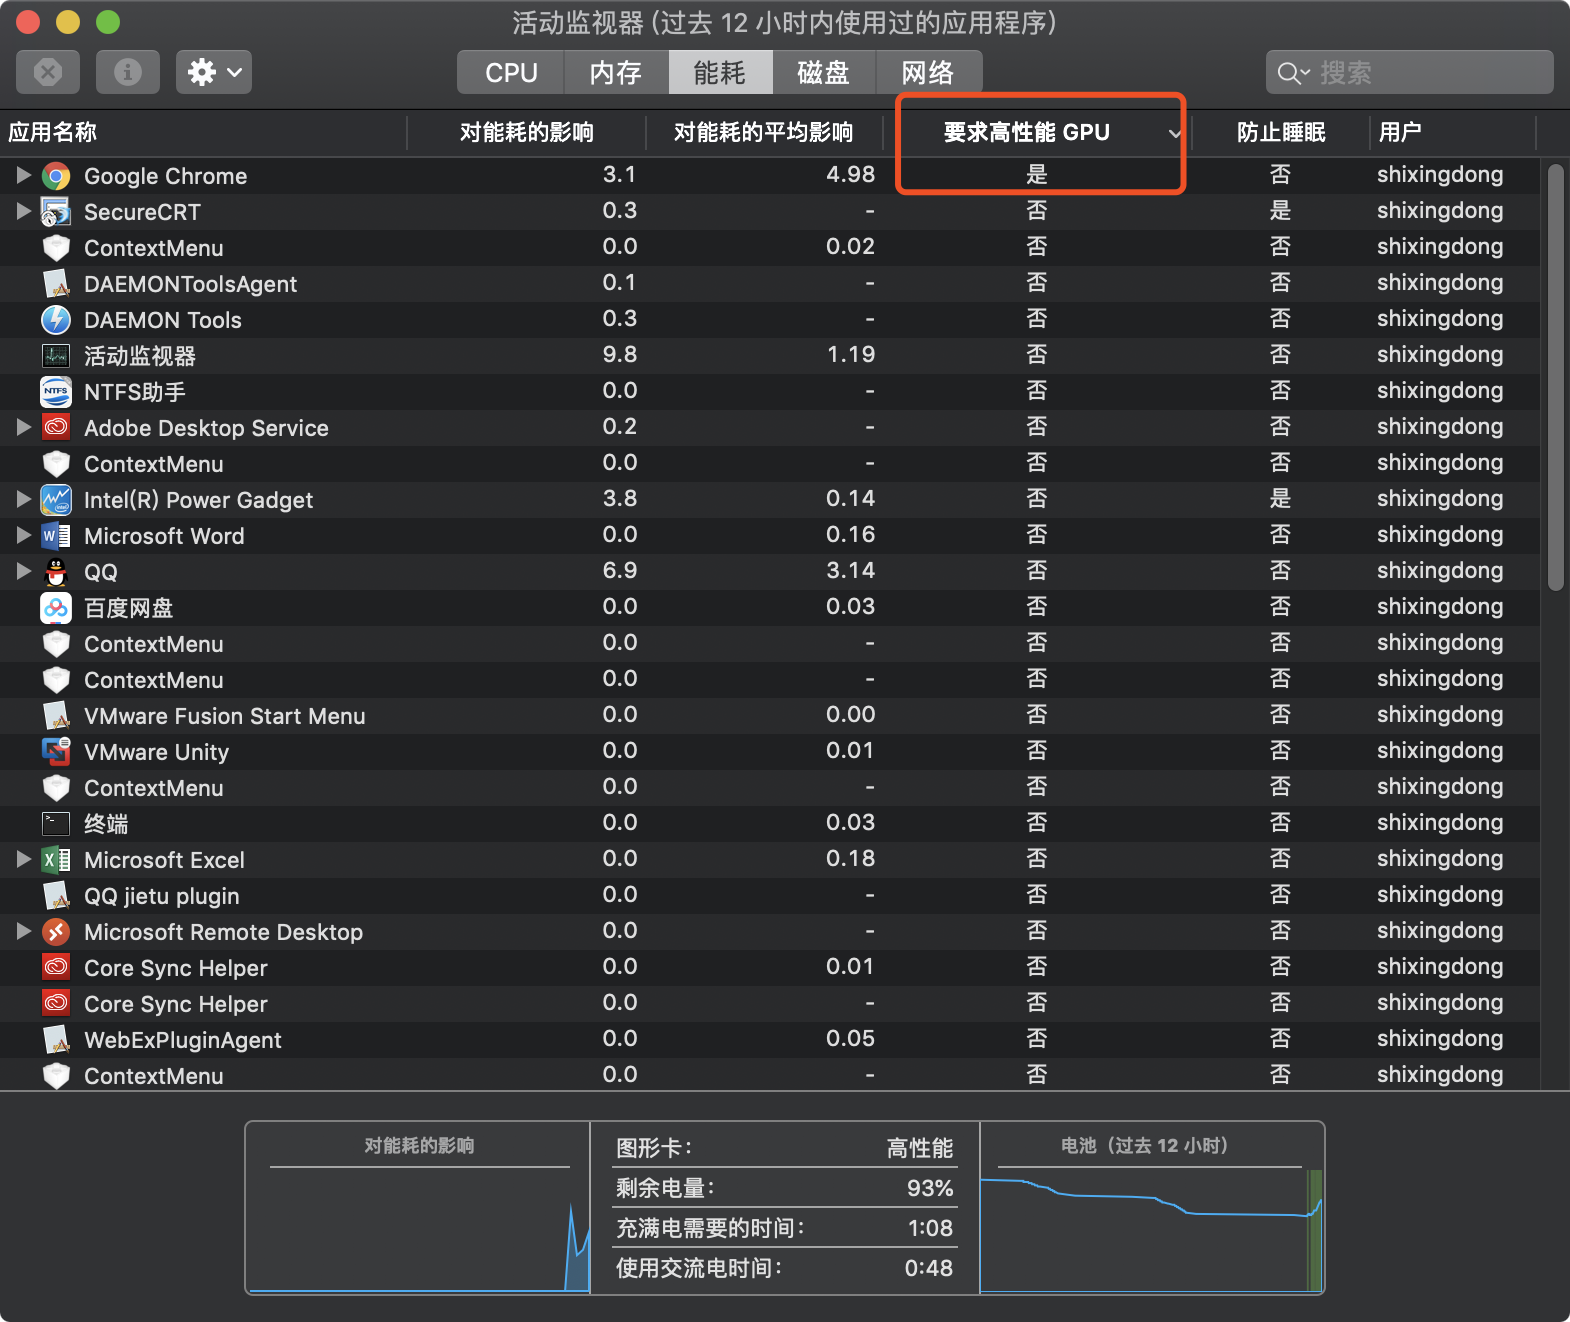Viewport: 1570px width, 1322px height.
Task: Click the Google Chrome app icon
Action: click(56, 176)
